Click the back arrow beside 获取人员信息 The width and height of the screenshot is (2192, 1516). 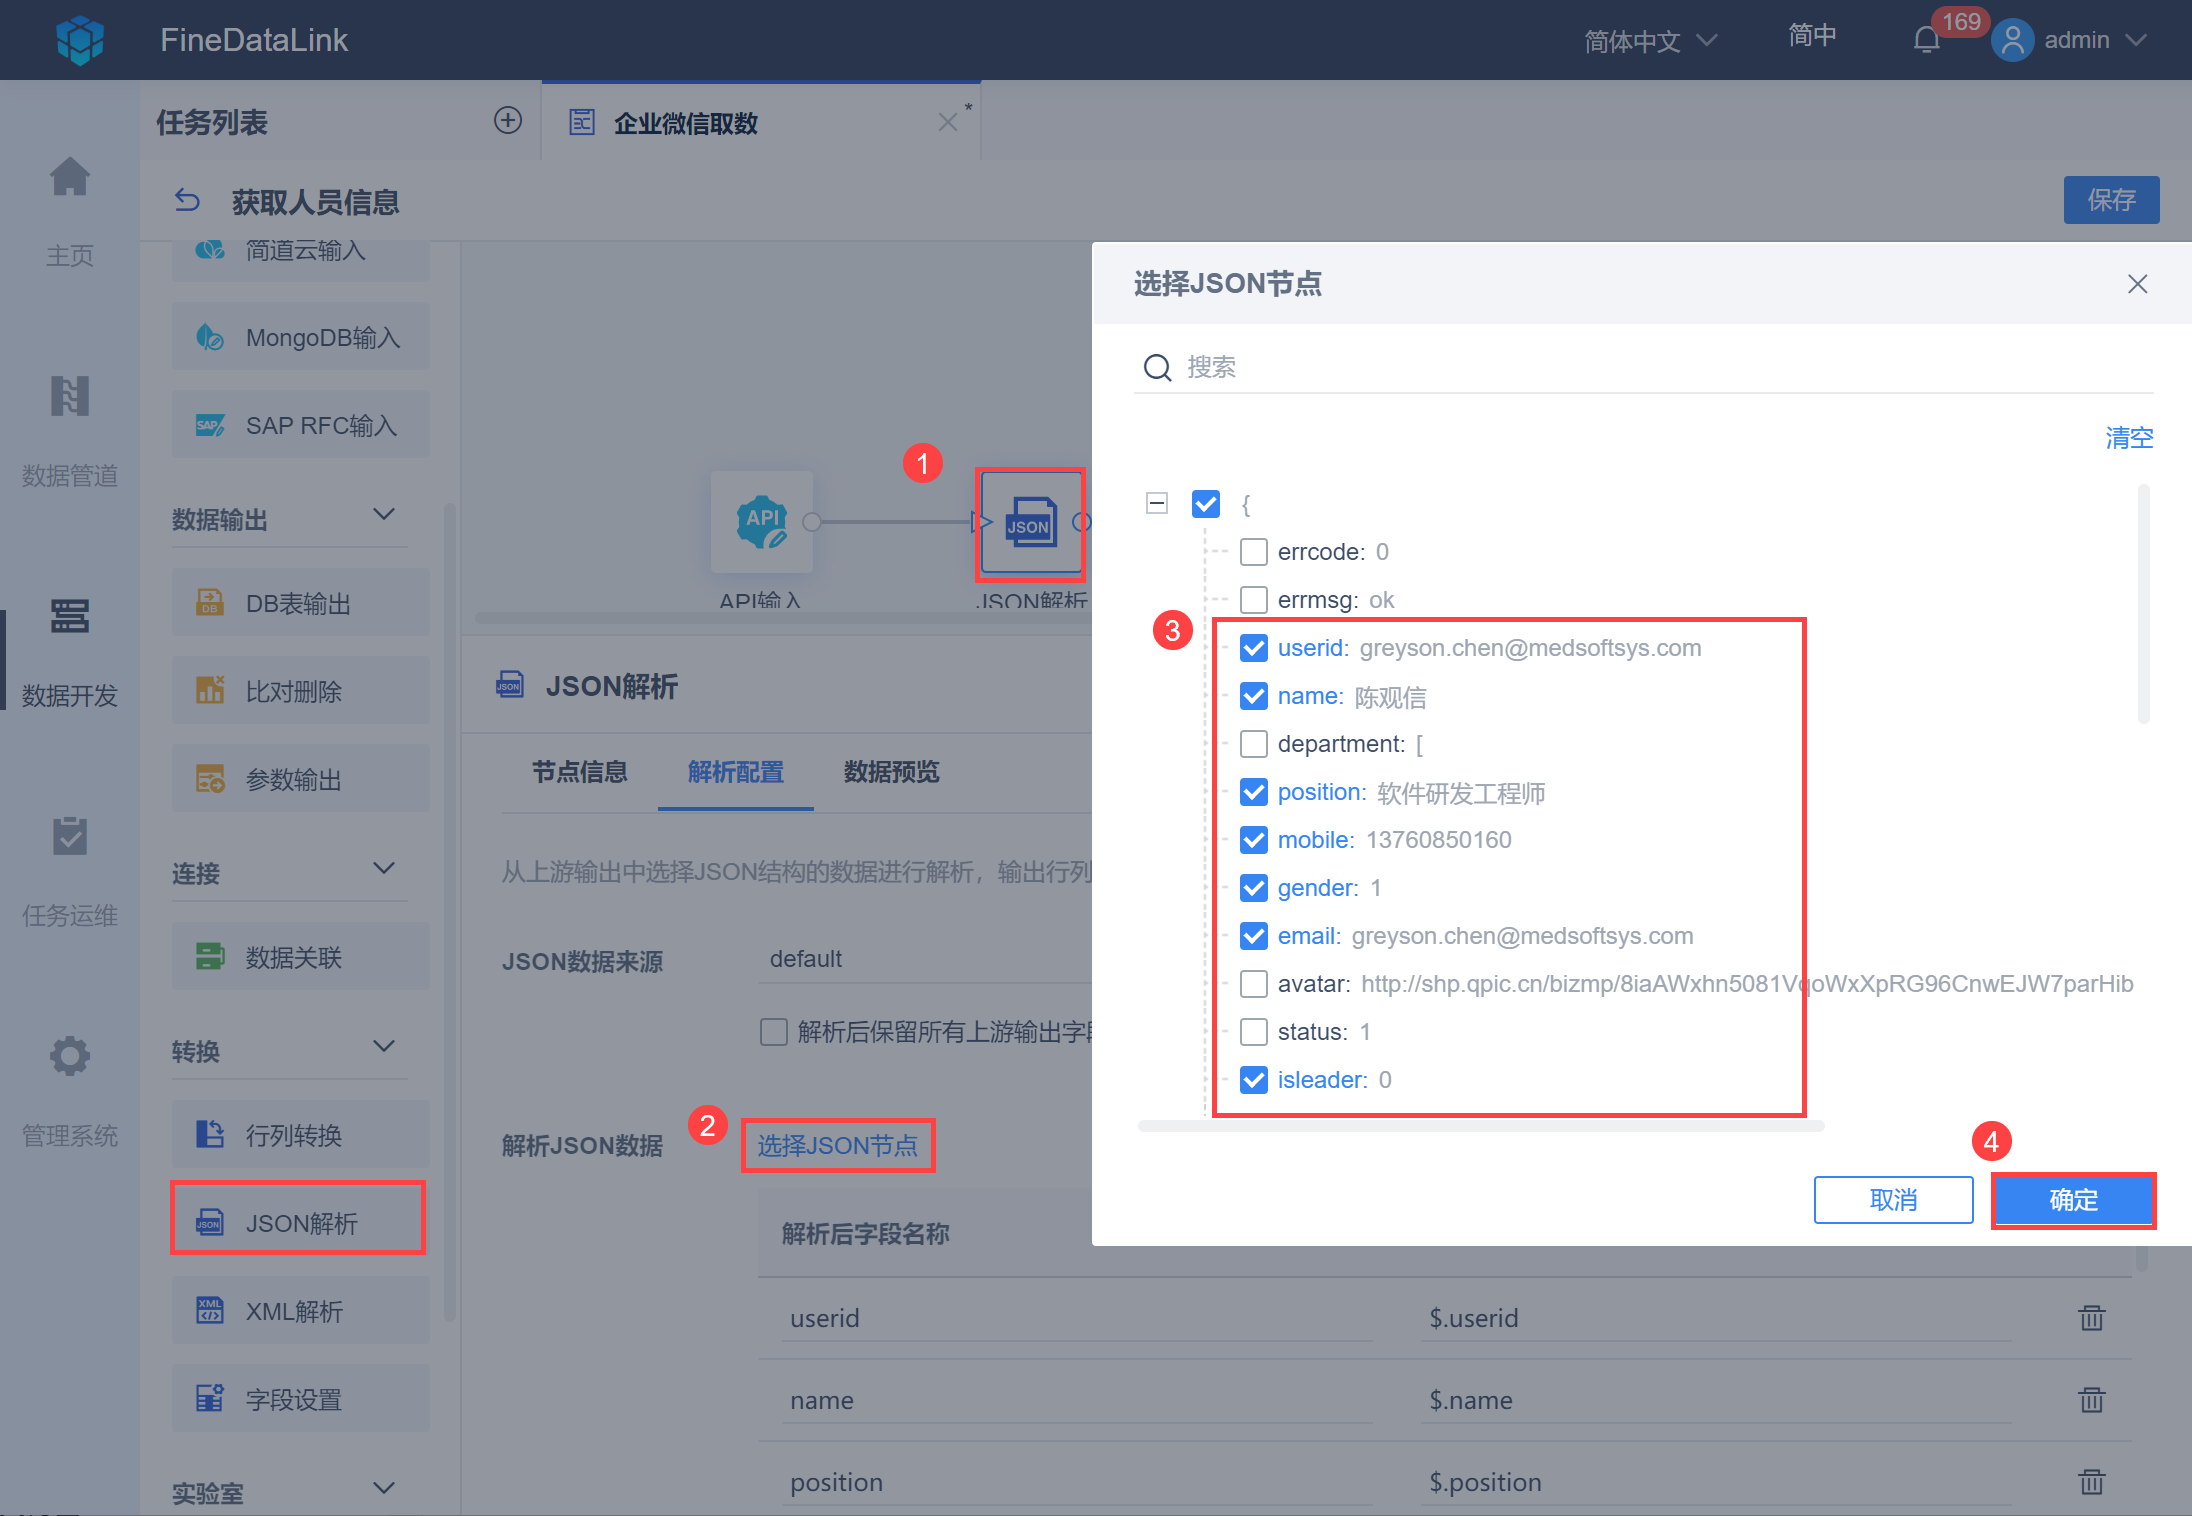[187, 201]
